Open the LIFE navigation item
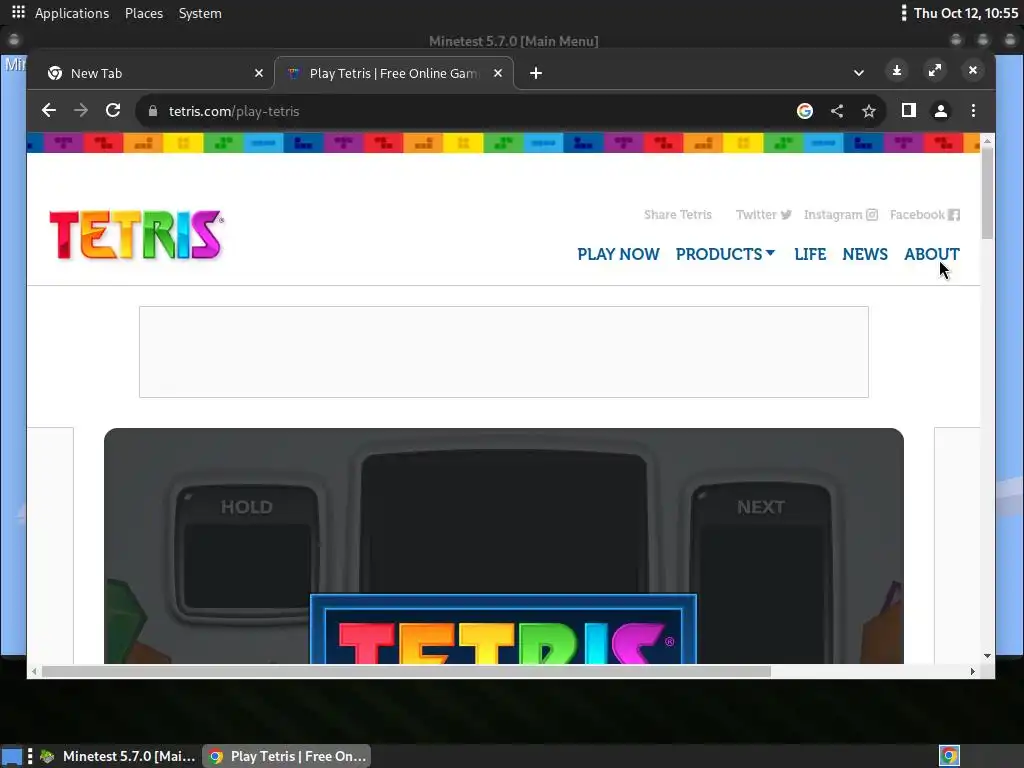The width and height of the screenshot is (1024, 768). click(x=810, y=254)
